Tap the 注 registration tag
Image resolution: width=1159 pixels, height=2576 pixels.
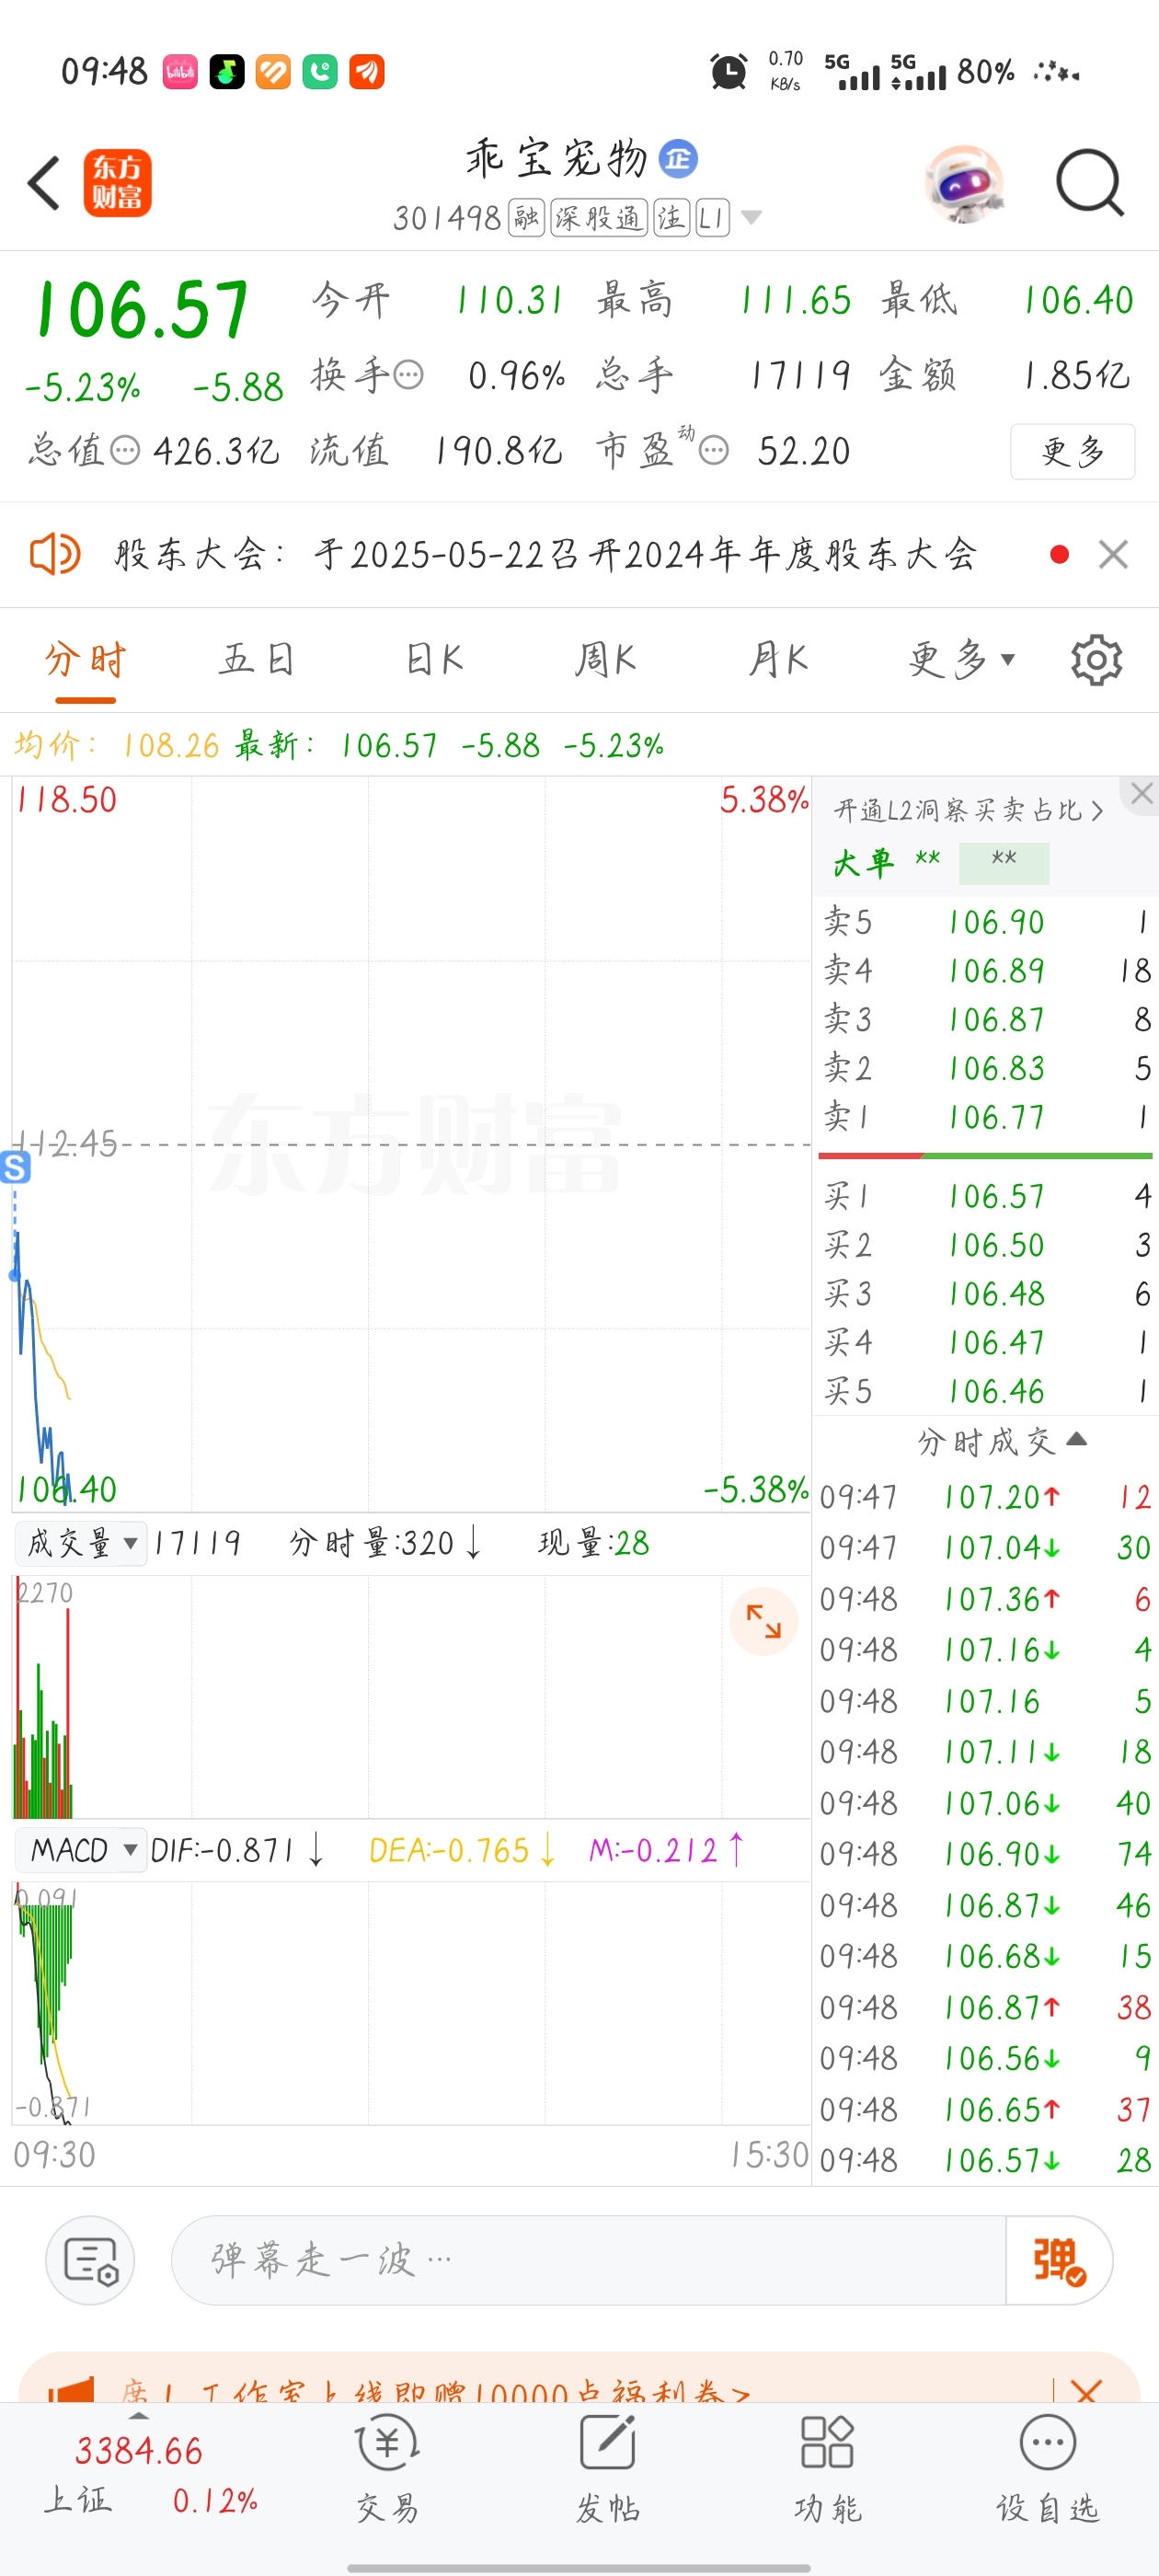coord(671,217)
